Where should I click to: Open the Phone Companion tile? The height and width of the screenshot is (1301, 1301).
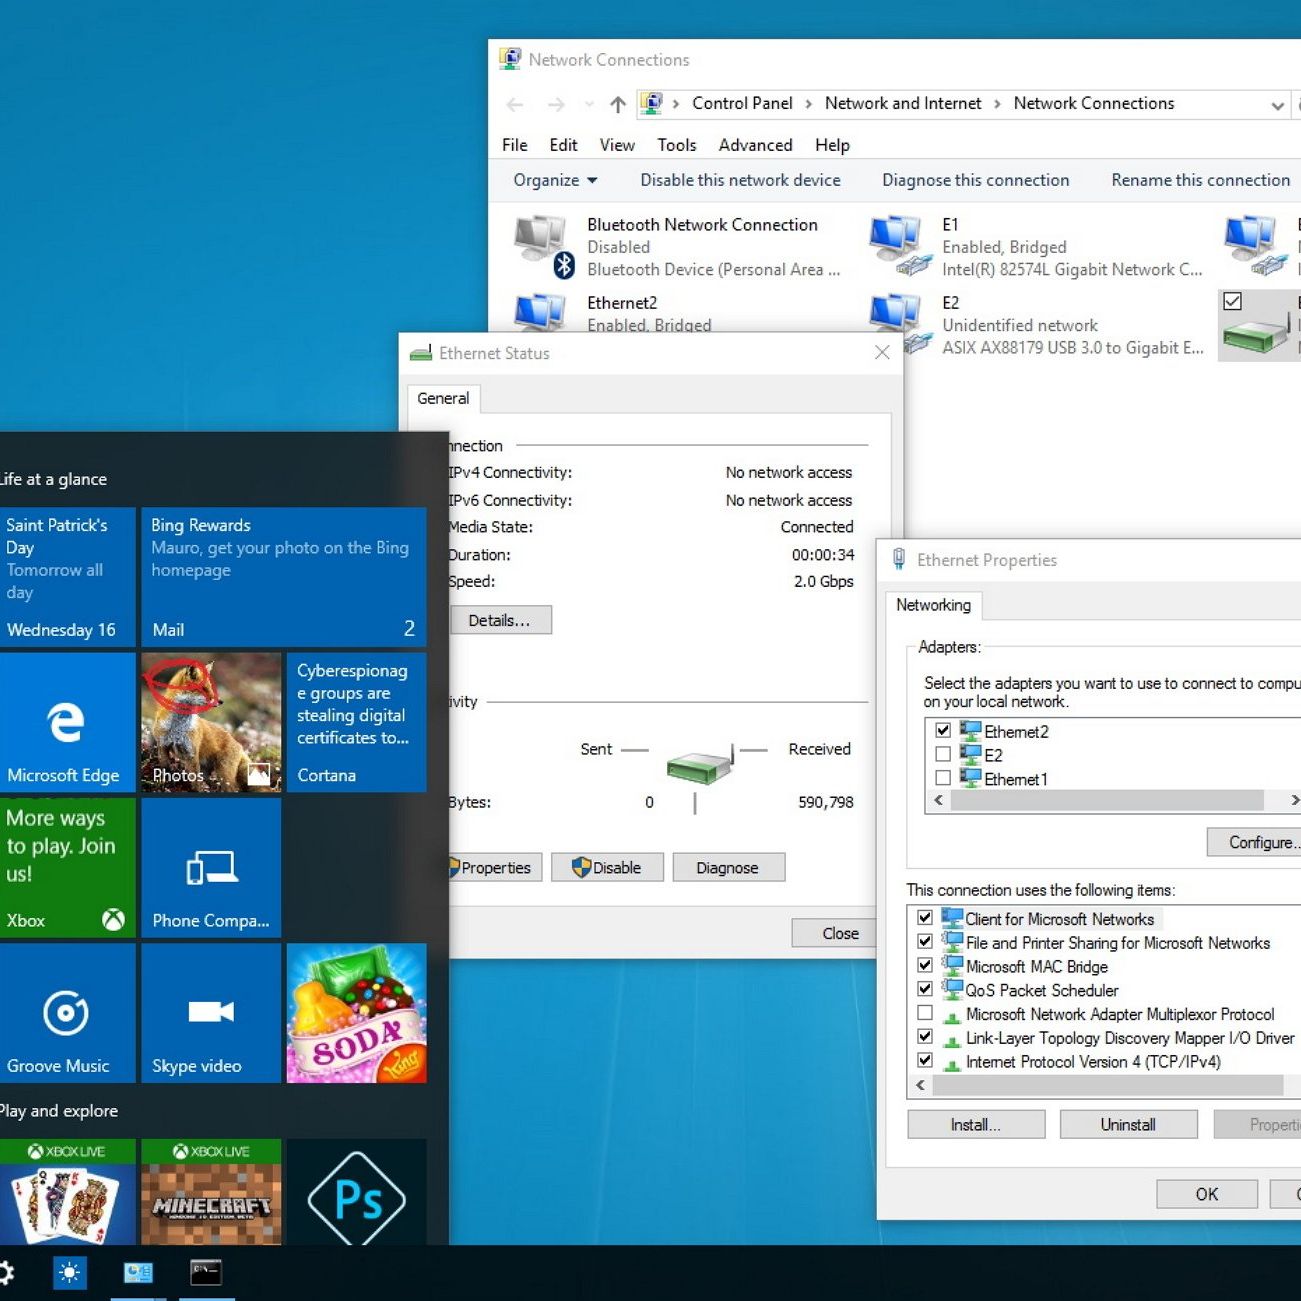tap(211, 868)
